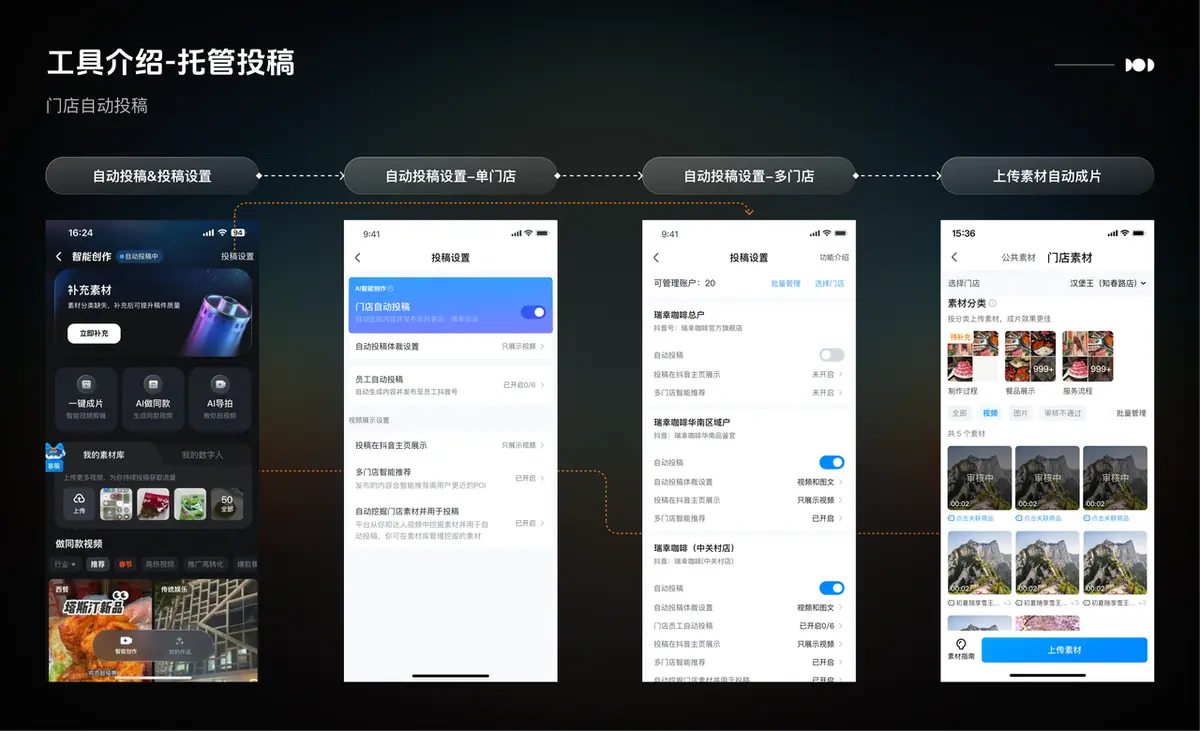Open 多门店智能推荐 row on single-store screen

click(450, 478)
